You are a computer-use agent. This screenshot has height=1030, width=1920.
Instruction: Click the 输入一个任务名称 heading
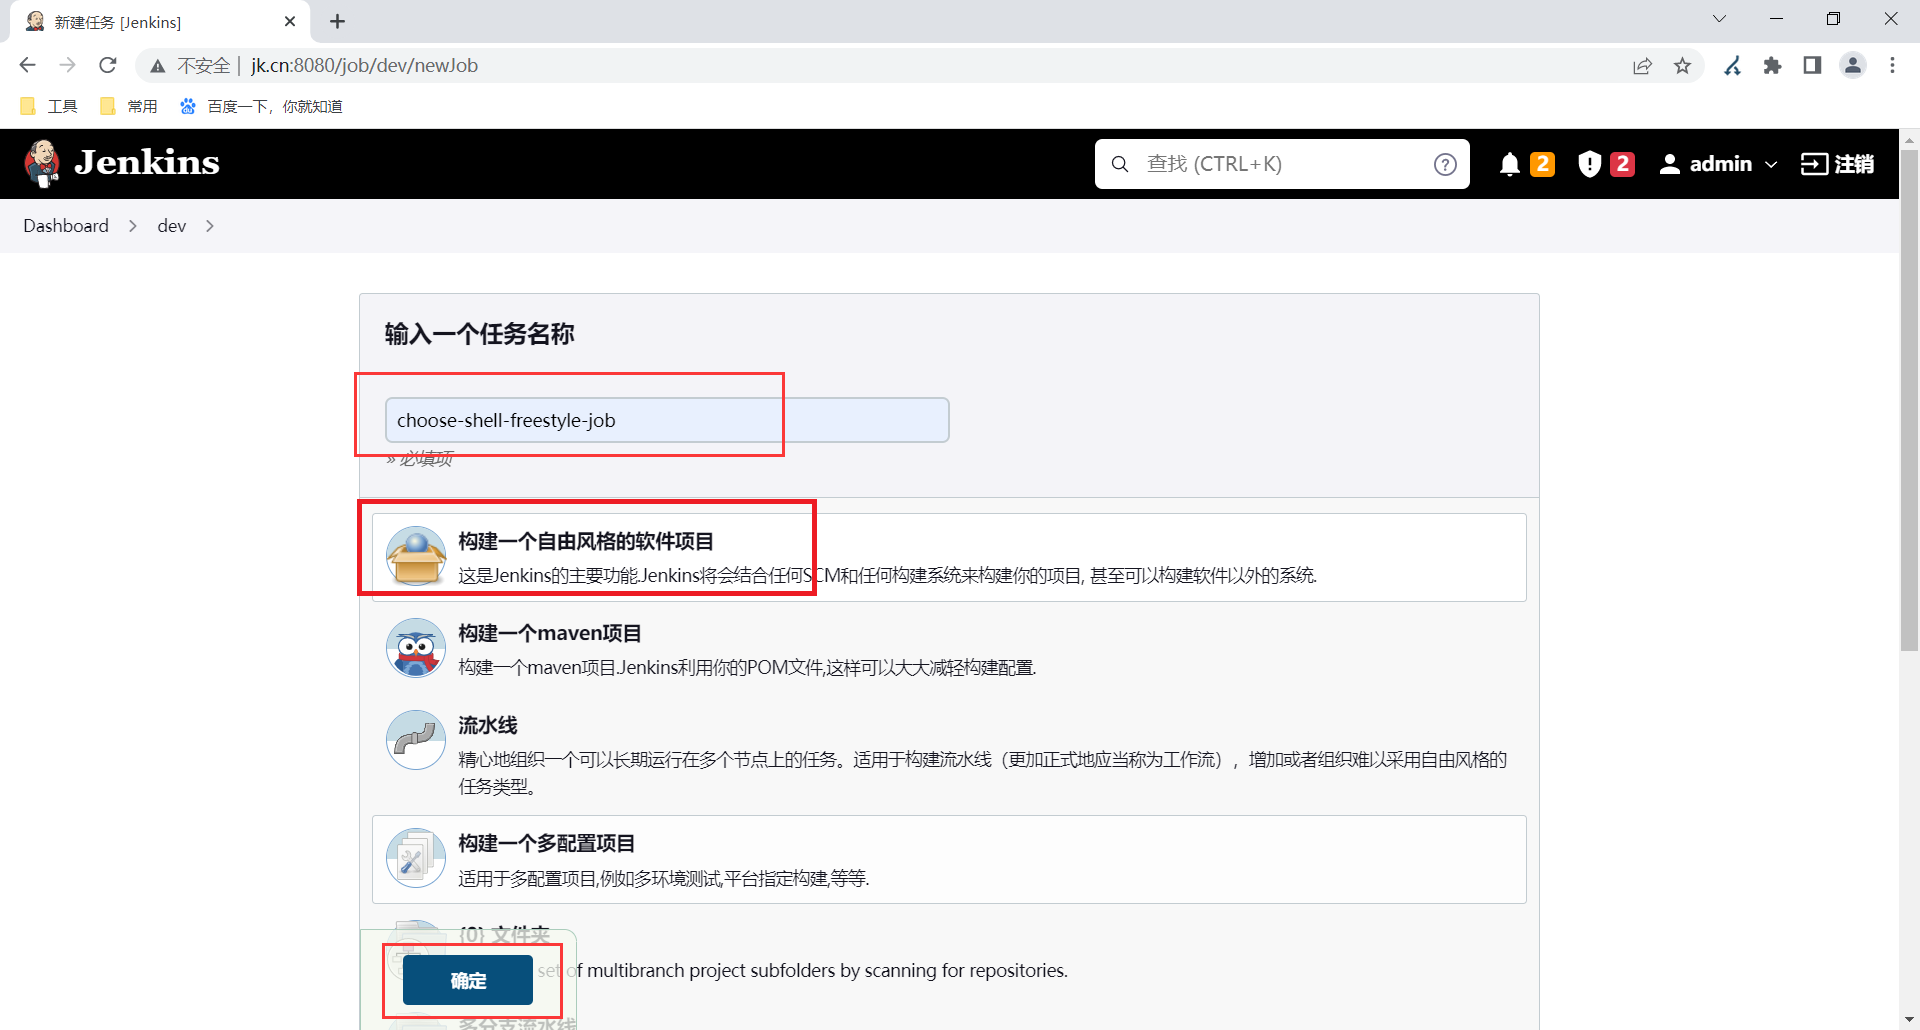tap(479, 334)
